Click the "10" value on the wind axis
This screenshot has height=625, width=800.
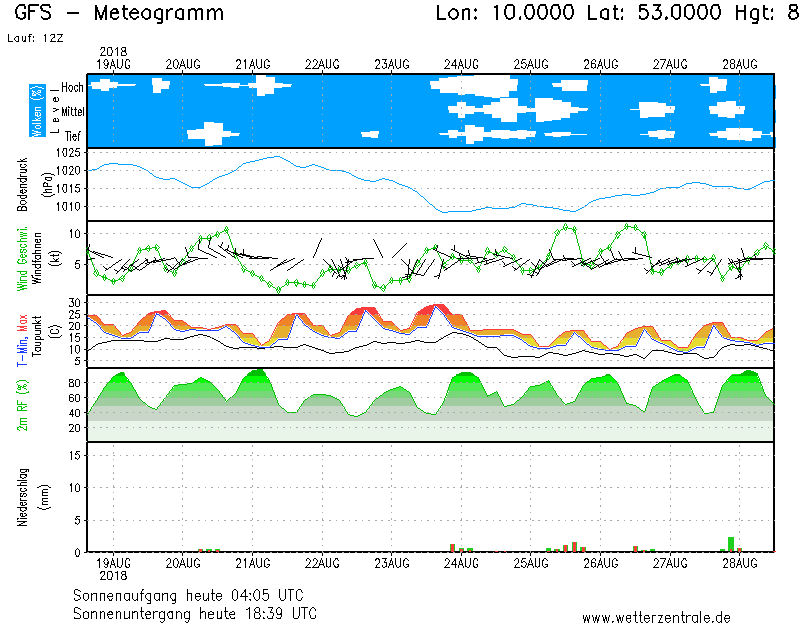pos(75,234)
